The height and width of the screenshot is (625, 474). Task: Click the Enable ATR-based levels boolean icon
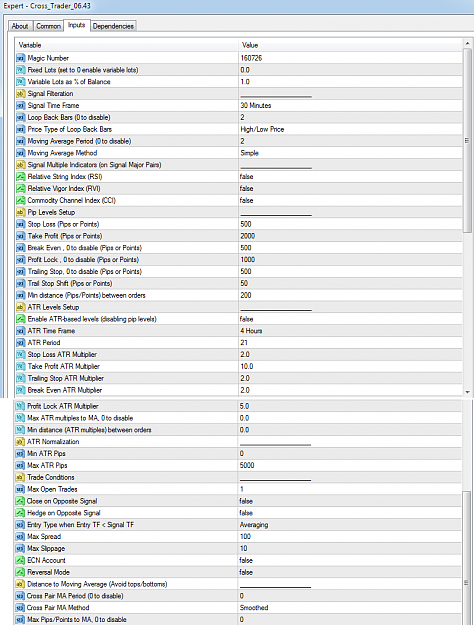tap(21, 319)
